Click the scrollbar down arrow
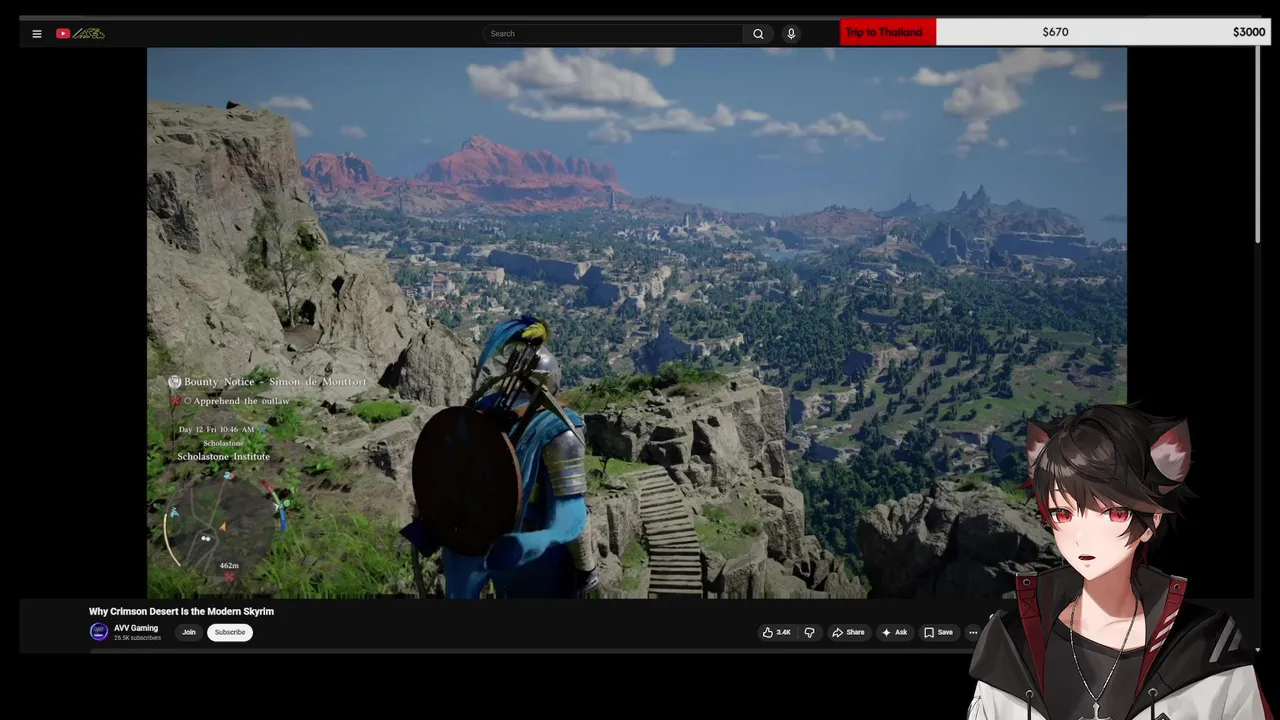Image resolution: width=1280 pixels, height=720 pixels. [1258, 649]
